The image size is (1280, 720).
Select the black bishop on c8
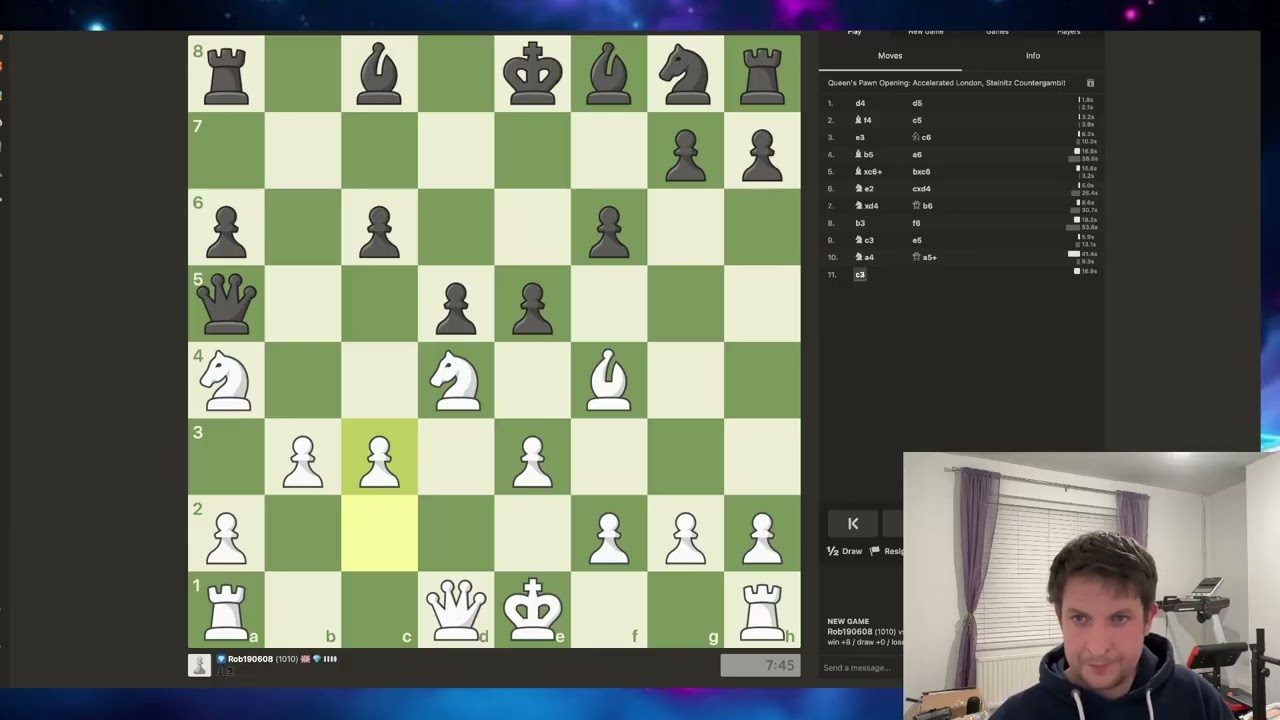379,74
